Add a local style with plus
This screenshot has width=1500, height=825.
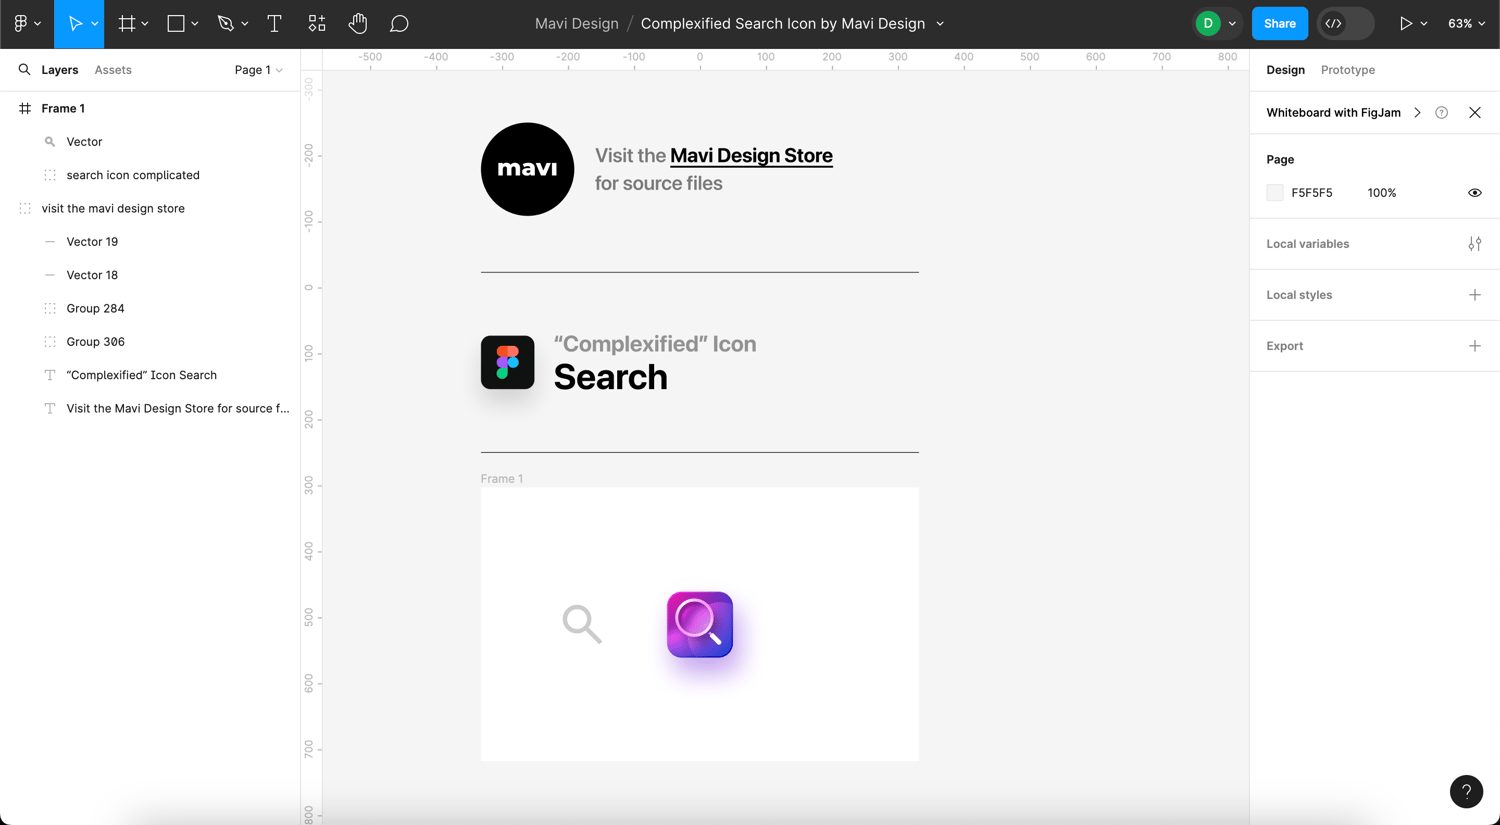point(1475,295)
